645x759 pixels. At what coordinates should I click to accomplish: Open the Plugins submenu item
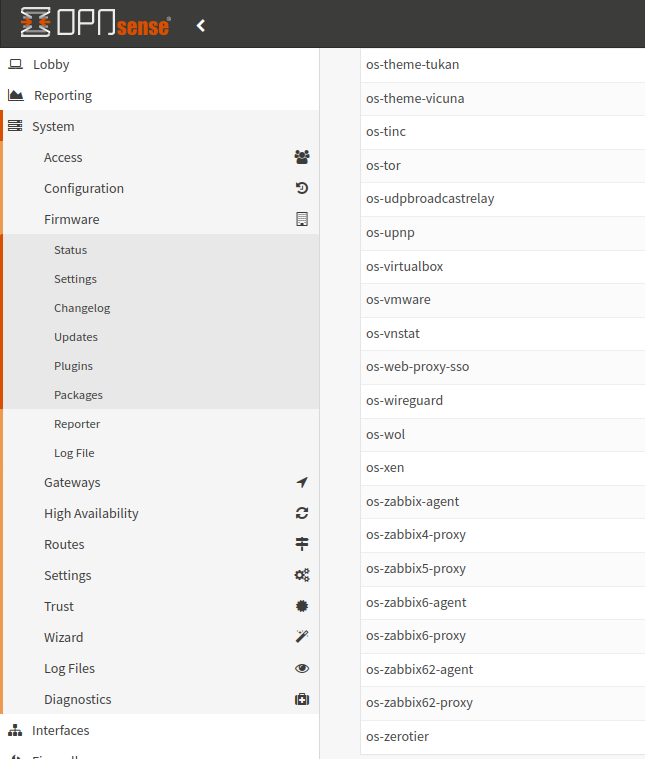pos(73,366)
